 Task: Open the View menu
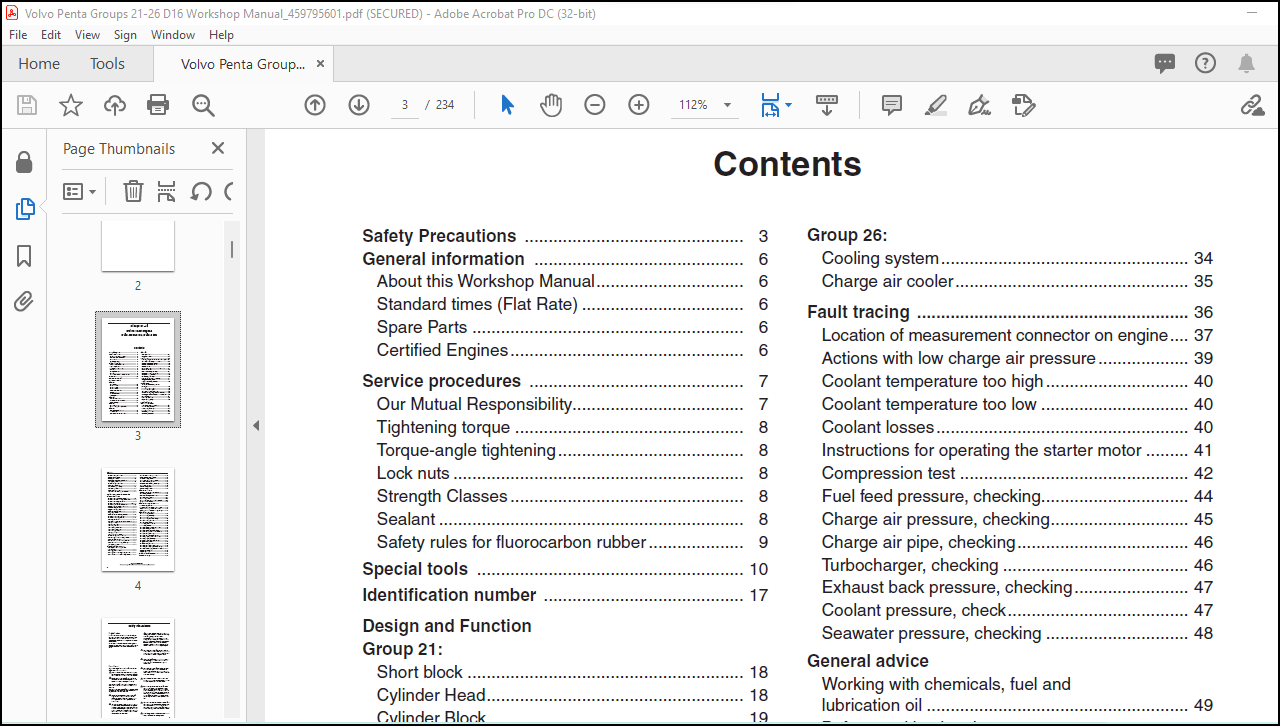[87, 34]
